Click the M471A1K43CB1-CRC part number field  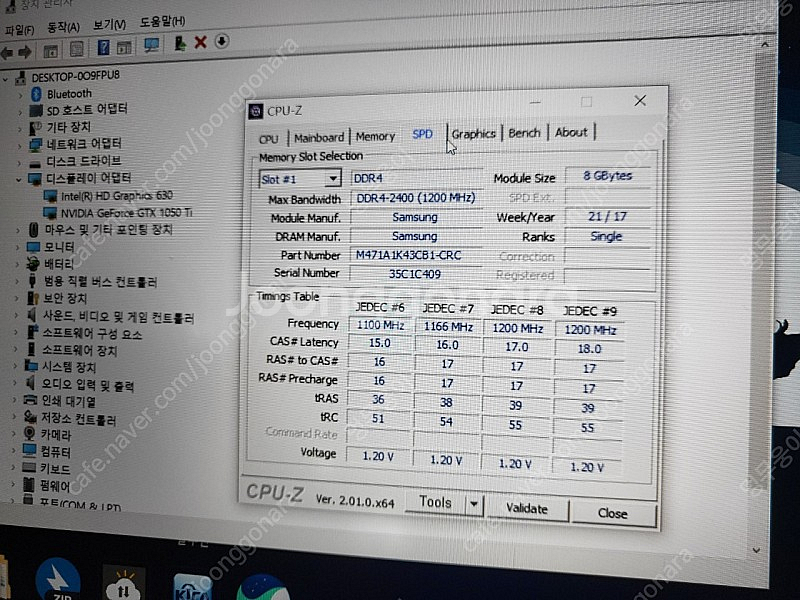[x=416, y=255]
